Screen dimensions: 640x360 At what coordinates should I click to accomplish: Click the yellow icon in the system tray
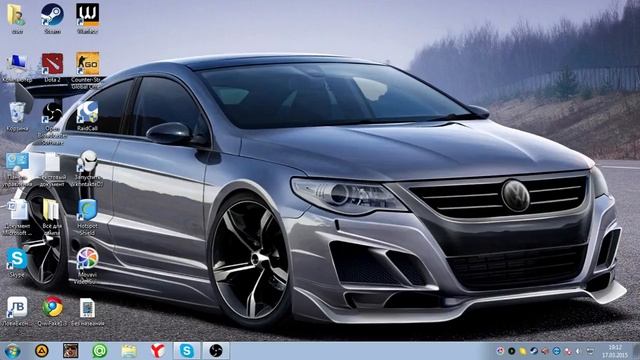[x=522, y=351]
